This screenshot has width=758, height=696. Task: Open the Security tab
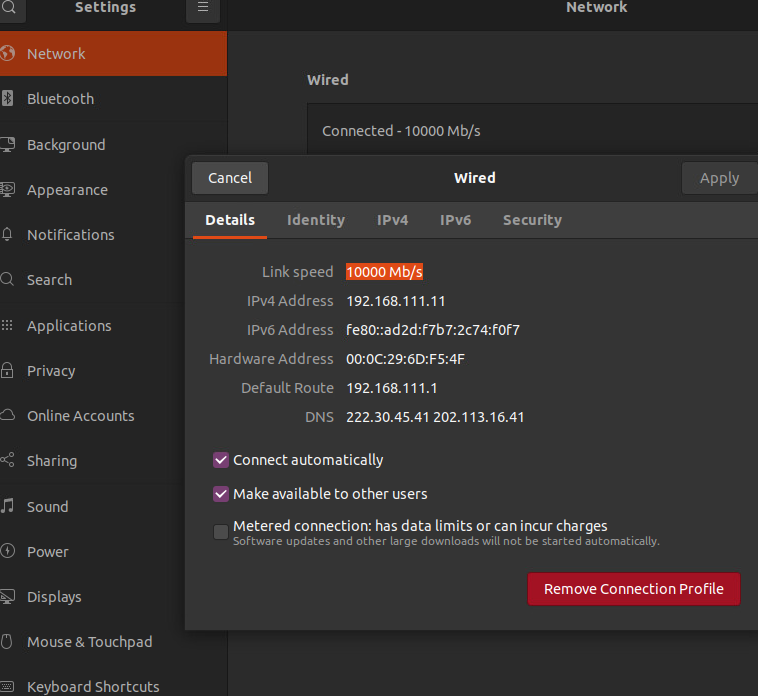pyautogui.click(x=532, y=220)
